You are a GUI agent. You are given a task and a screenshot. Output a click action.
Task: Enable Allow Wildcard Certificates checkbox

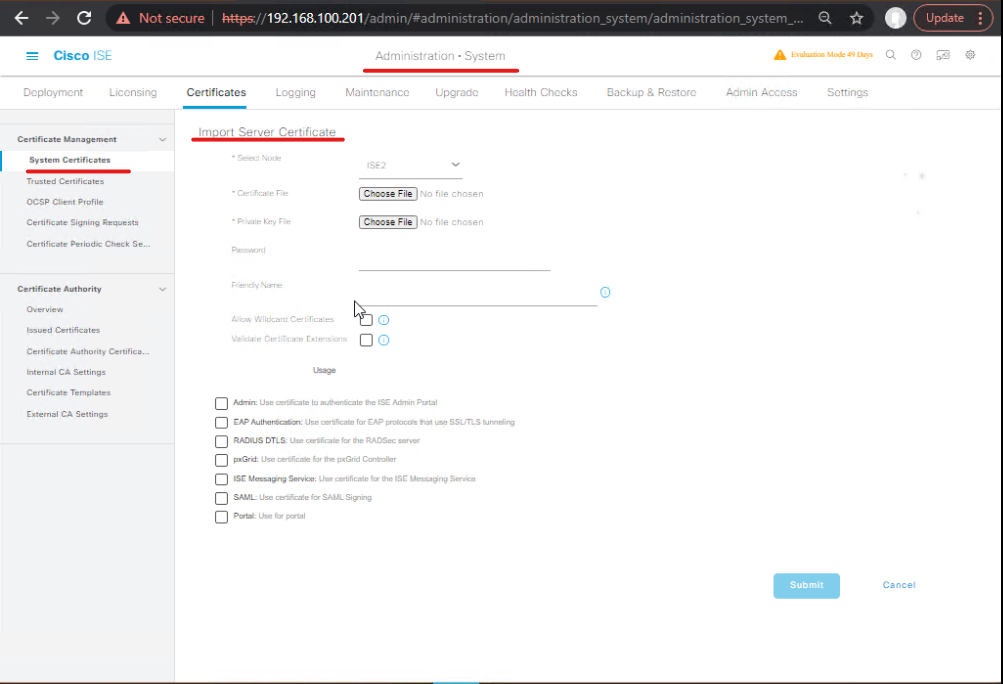coord(367,320)
